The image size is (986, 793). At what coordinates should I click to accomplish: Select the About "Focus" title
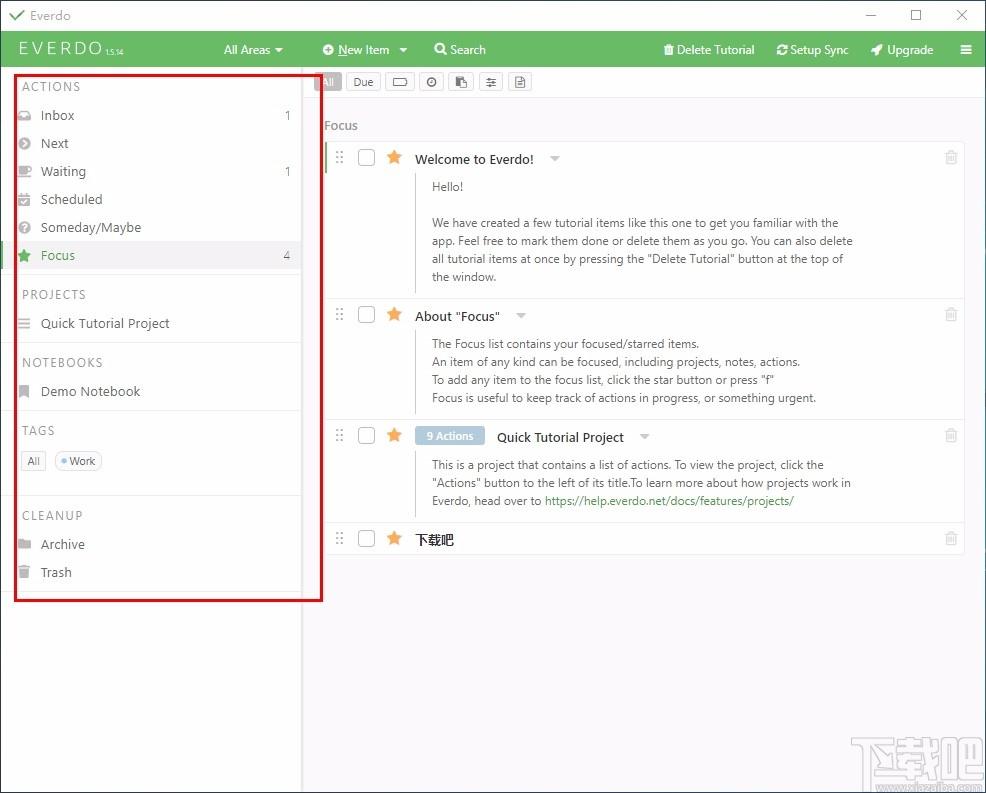[457, 316]
